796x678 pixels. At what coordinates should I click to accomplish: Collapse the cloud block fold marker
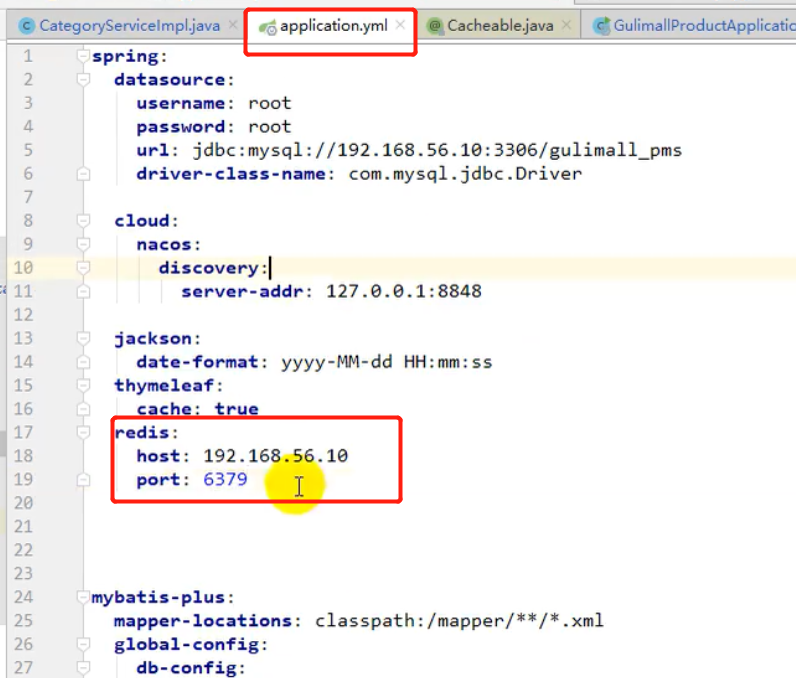[83, 220]
